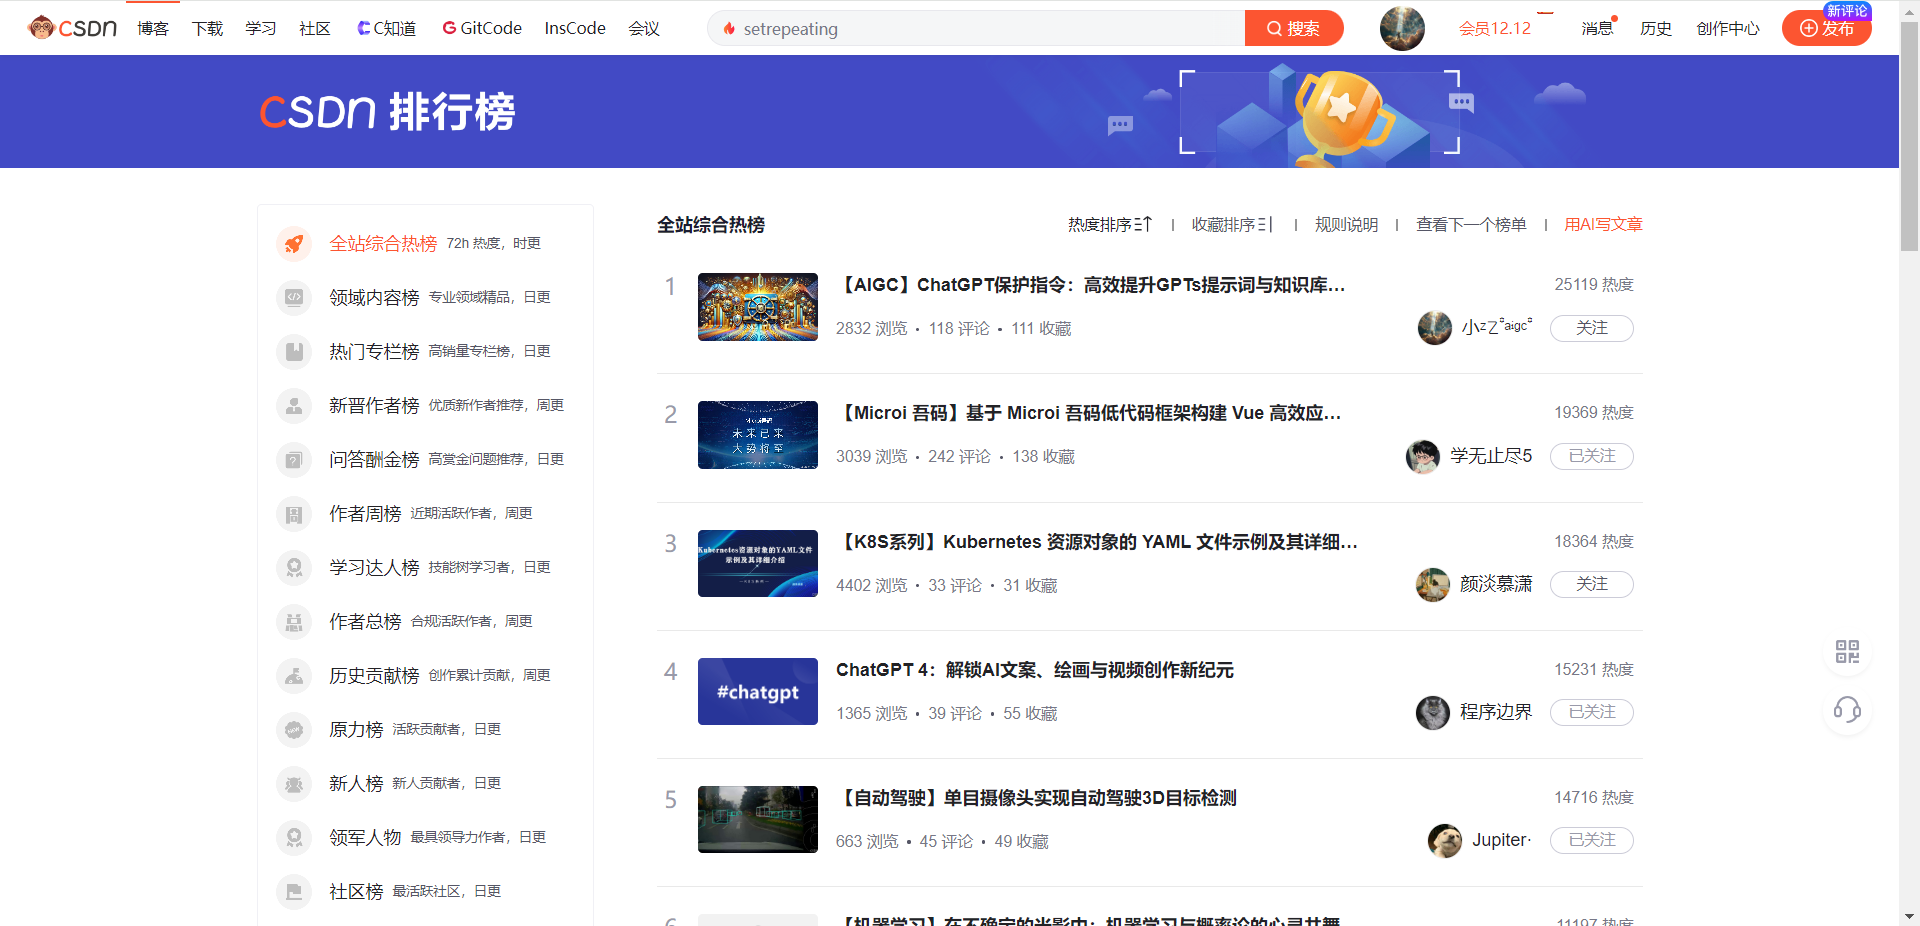Click the 历史贡献榜 icon
This screenshot has width=1920, height=926.
coord(294,675)
